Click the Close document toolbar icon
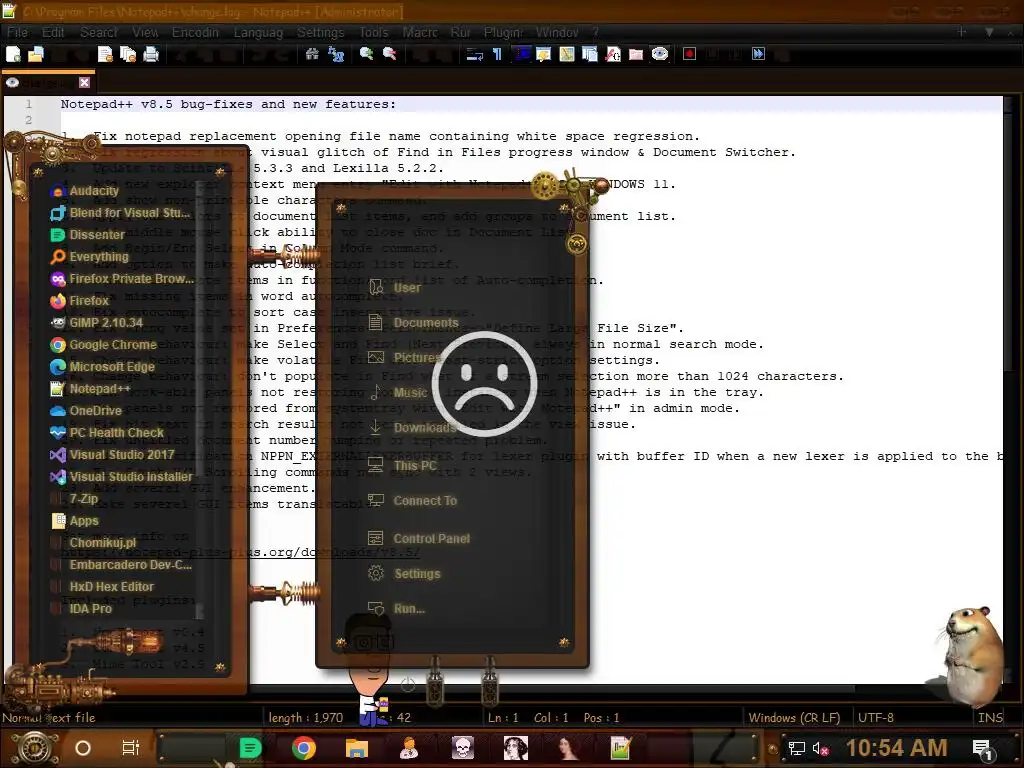The width and height of the screenshot is (1024, 768). click(105, 54)
